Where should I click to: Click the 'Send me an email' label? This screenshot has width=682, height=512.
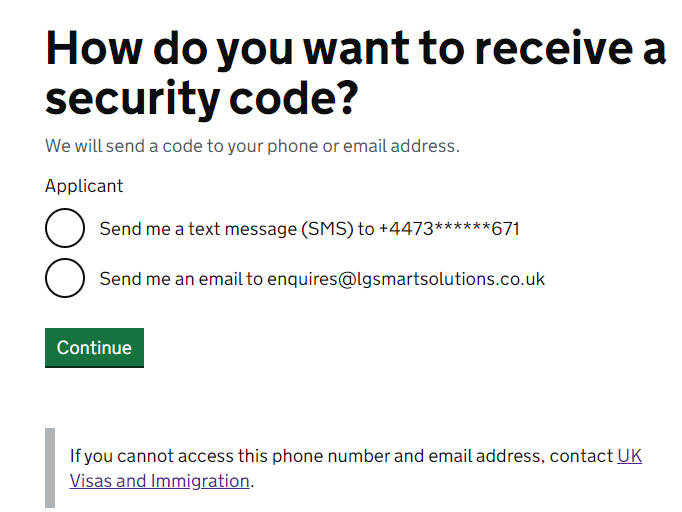pyautogui.click(x=182, y=279)
